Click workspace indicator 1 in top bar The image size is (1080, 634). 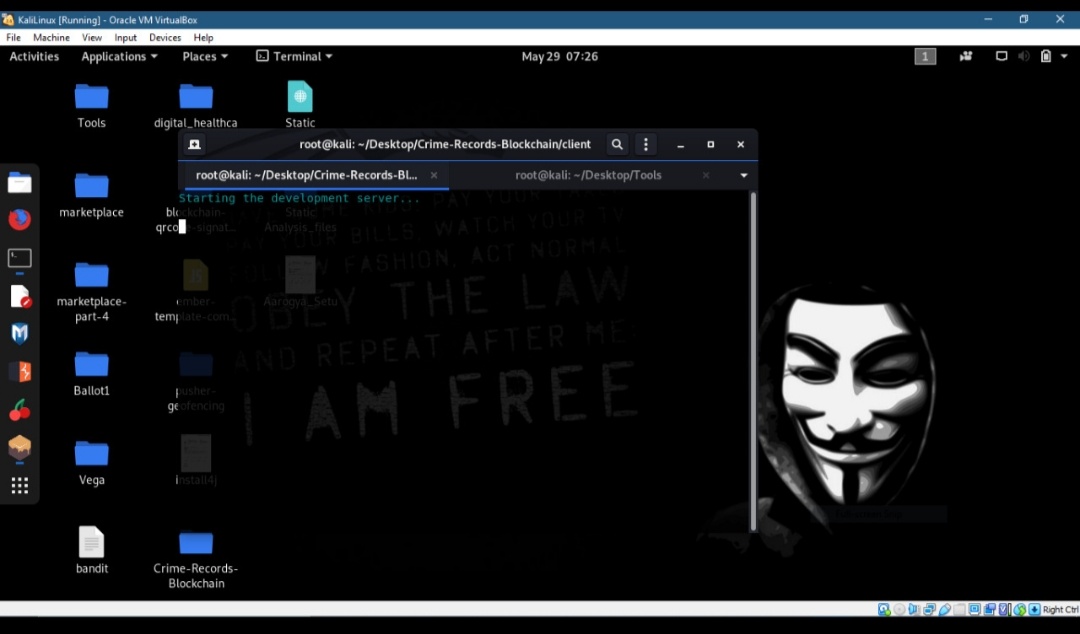pyautogui.click(x=925, y=57)
